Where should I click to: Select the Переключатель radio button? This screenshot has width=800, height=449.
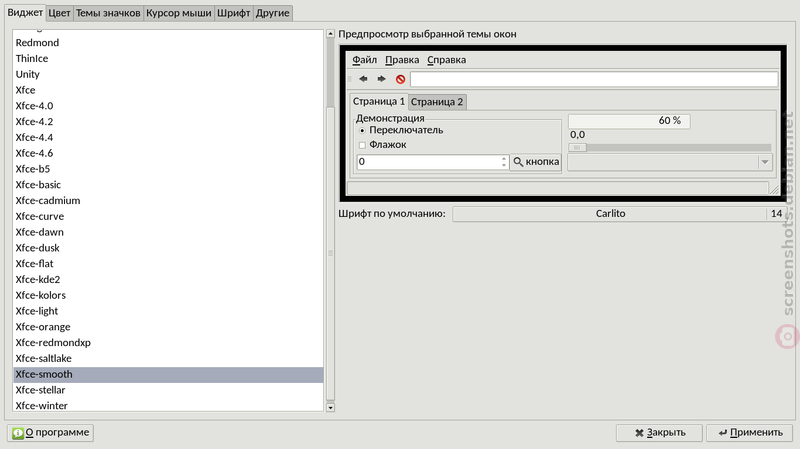[x=362, y=131]
